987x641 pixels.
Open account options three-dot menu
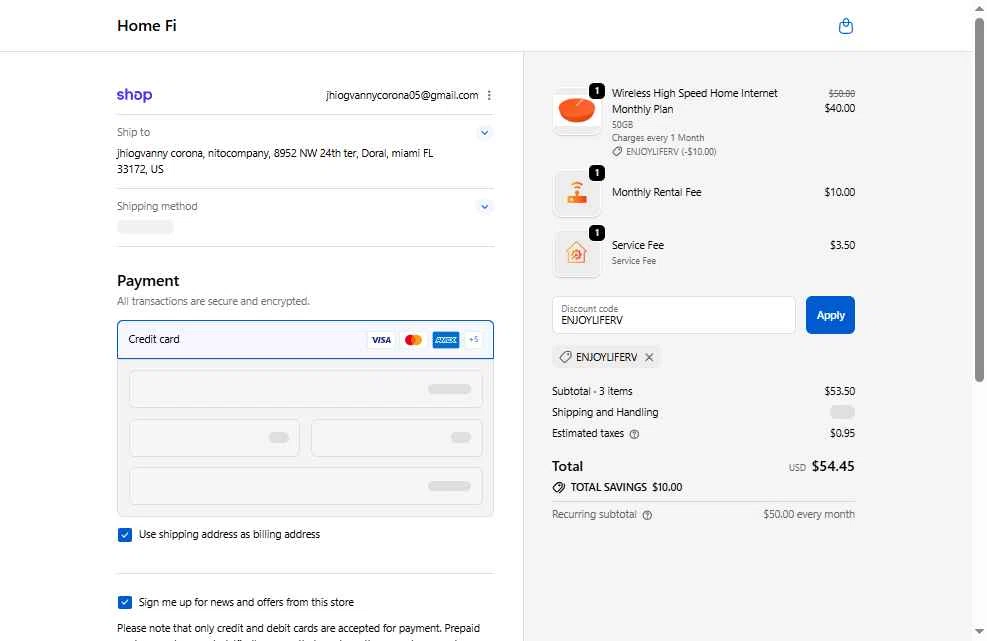point(489,95)
